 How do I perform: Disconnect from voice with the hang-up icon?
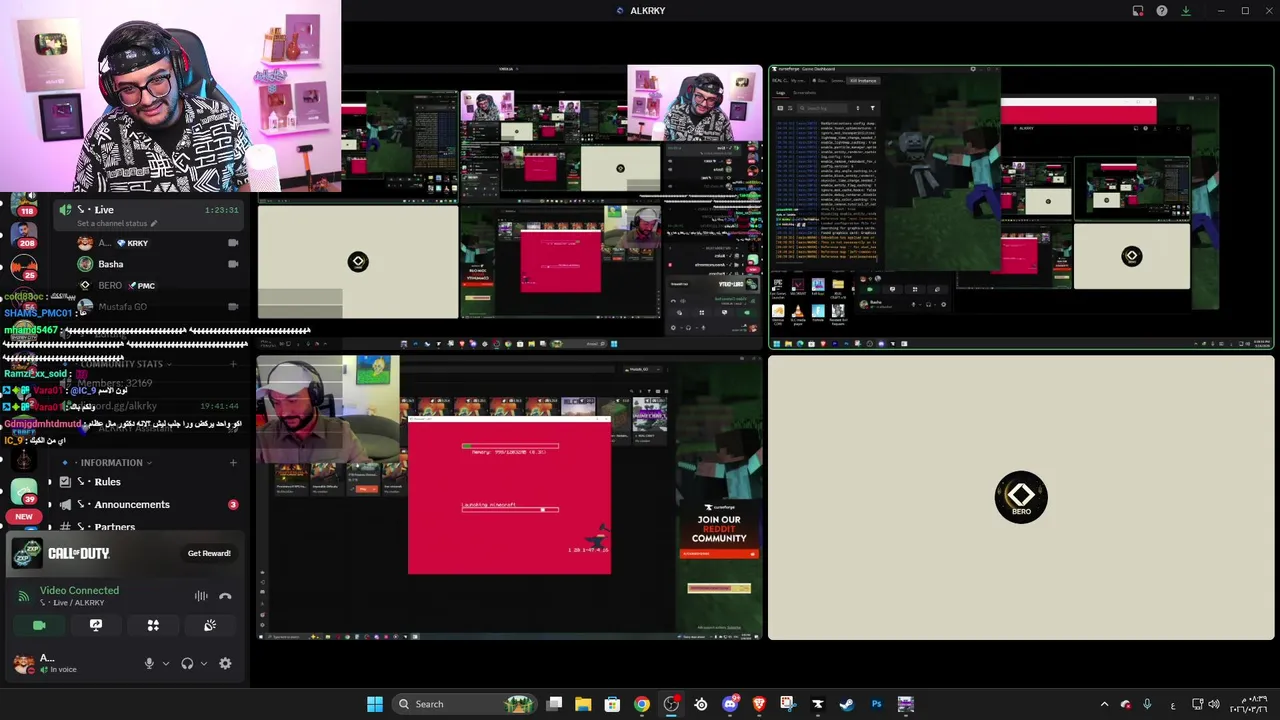click(225, 596)
